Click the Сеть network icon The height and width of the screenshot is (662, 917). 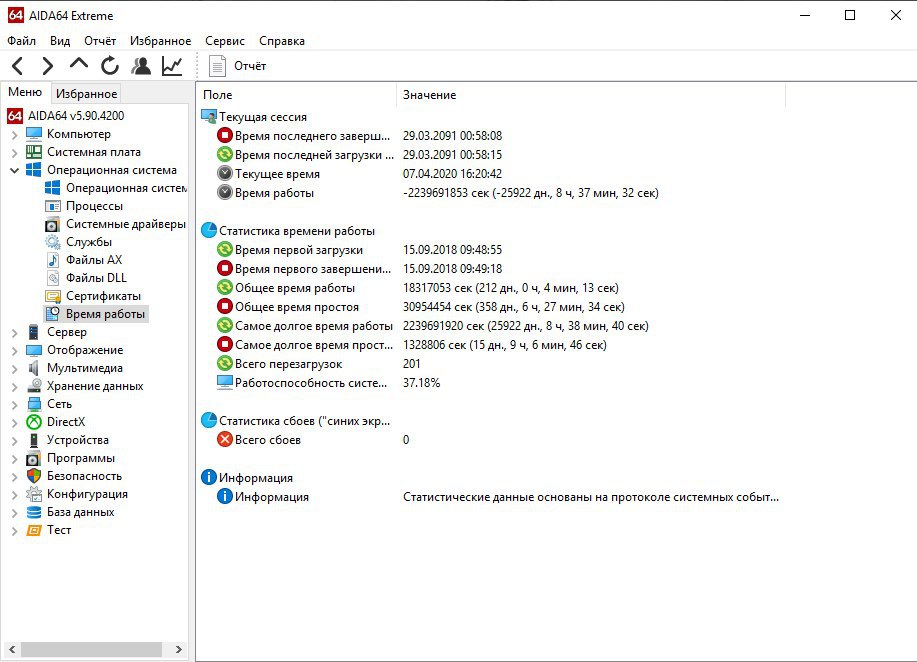[34, 404]
